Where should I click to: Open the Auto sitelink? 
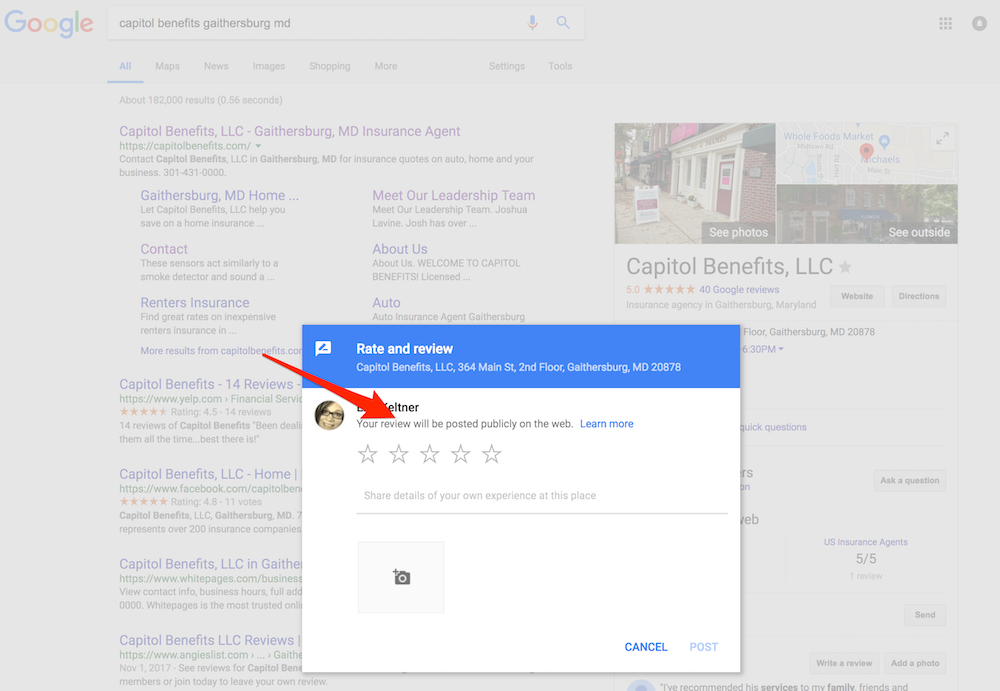(x=386, y=302)
